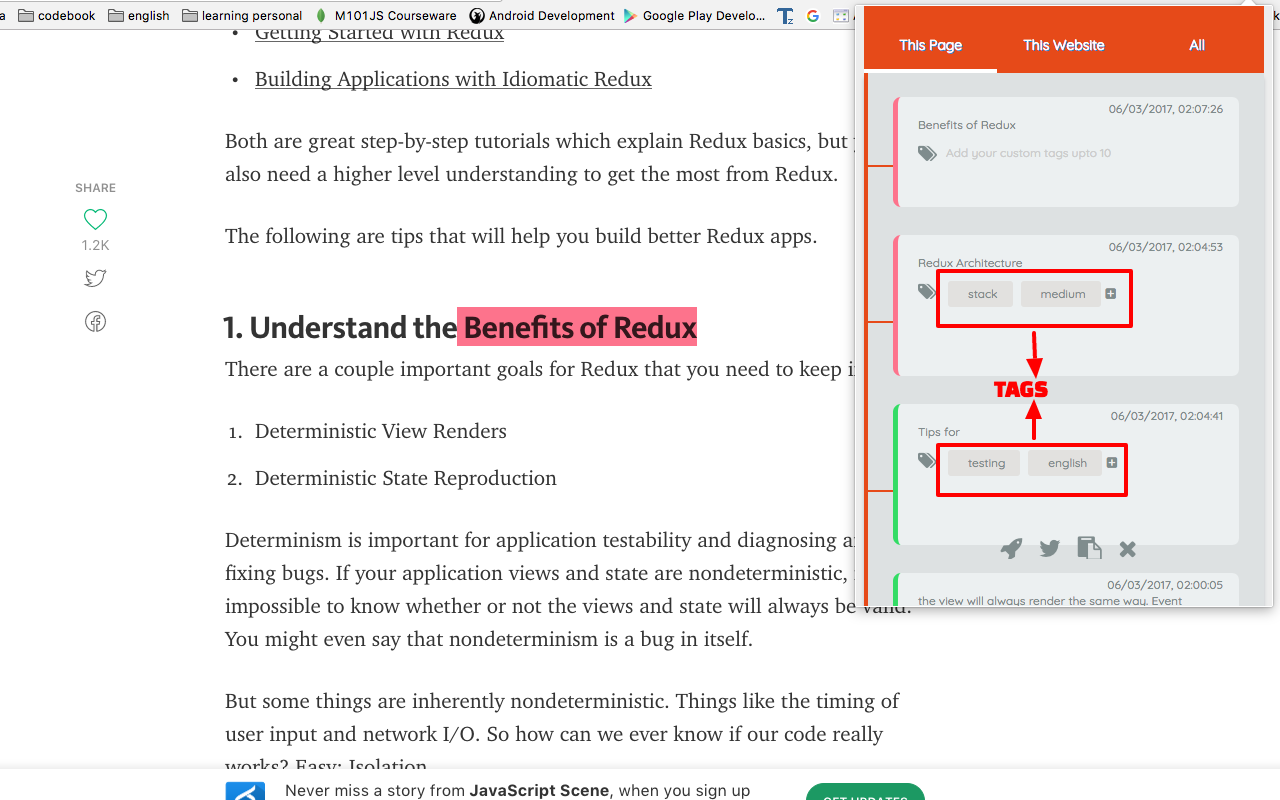This screenshot has height=800, width=1280.
Task: Open M101JS Courseware bookmark
Action: pos(385,15)
